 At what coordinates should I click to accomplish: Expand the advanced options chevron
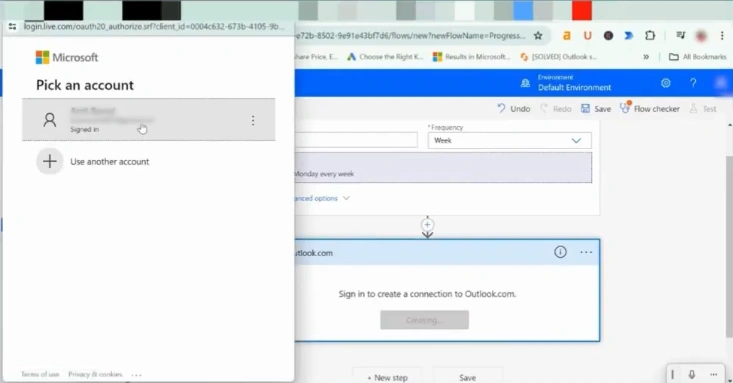coord(346,198)
